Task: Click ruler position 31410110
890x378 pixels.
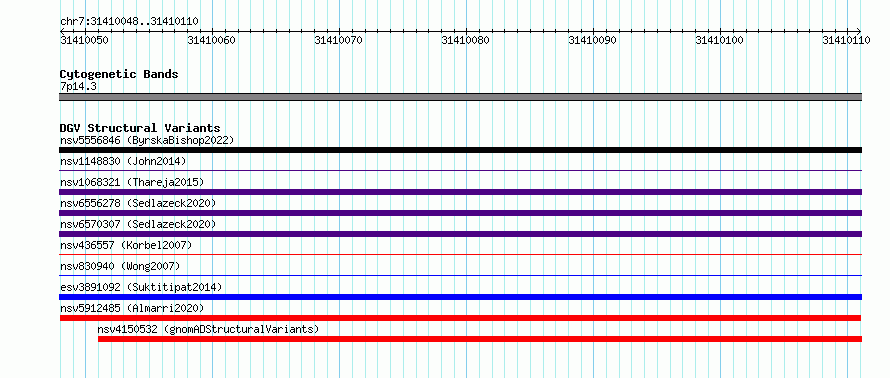Action: [x=846, y=40]
